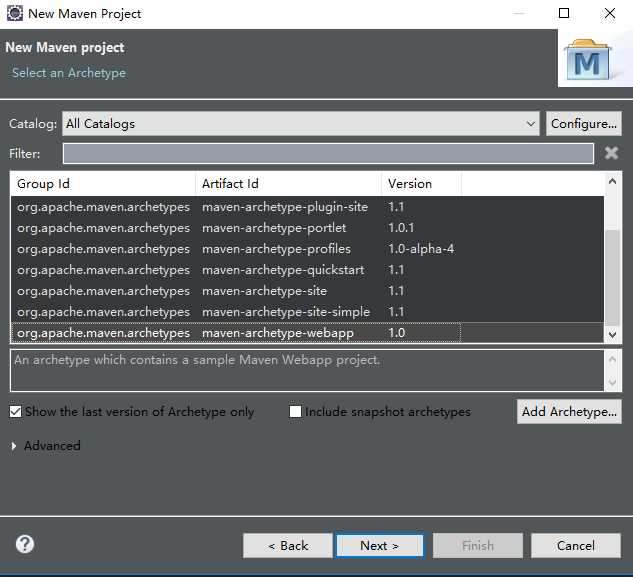The height and width of the screenshot is (577, 633).
Task: Select maven-archetype-site-simple archetype
Action: coord(307,312)
